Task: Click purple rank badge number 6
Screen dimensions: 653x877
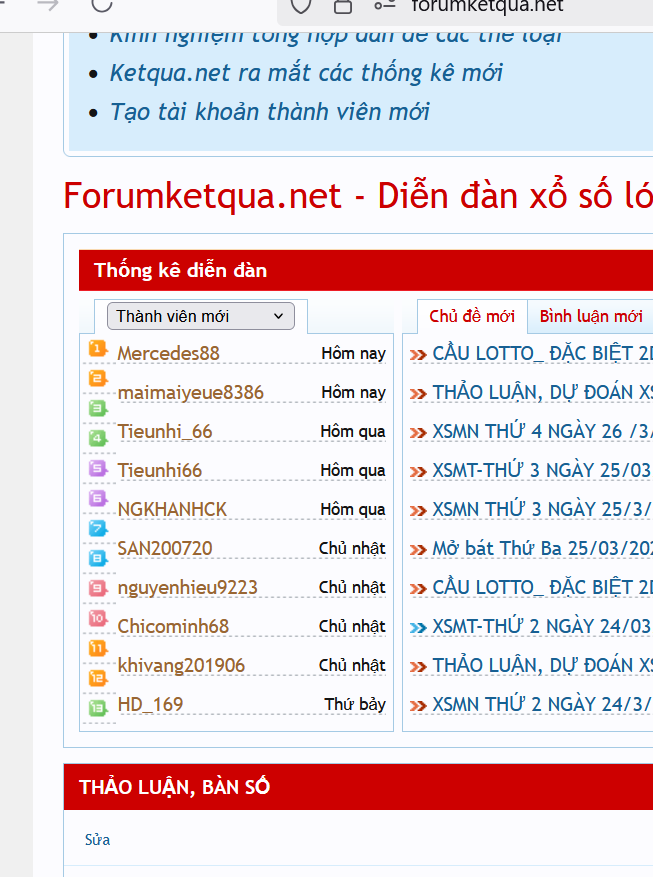Action: (x=98, y=498)
